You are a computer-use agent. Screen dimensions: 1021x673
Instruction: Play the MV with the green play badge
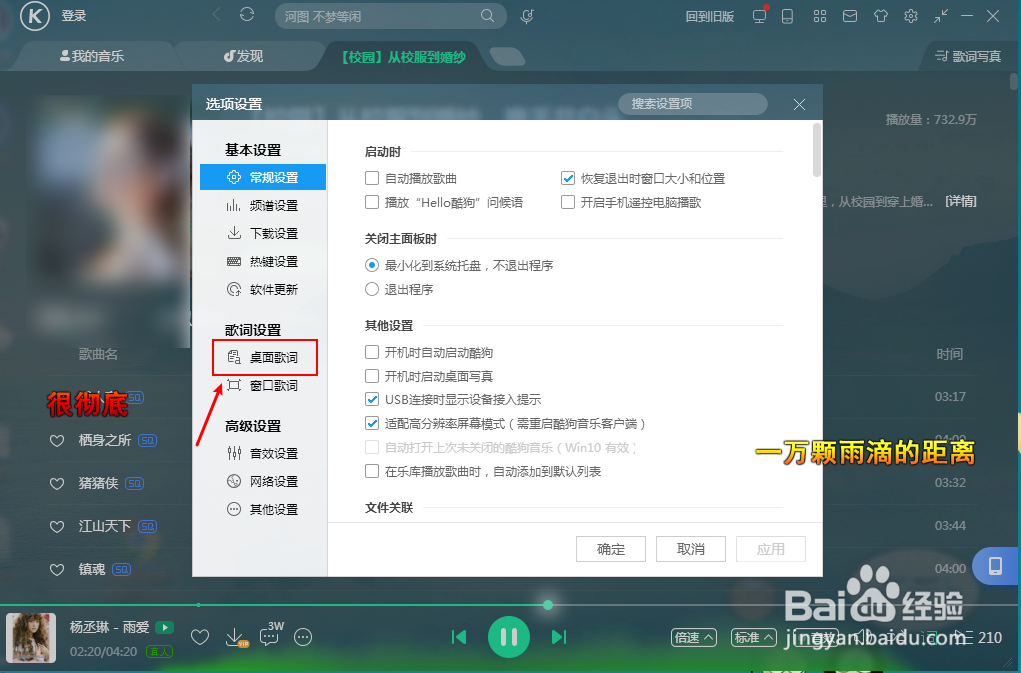pos(165,627)
